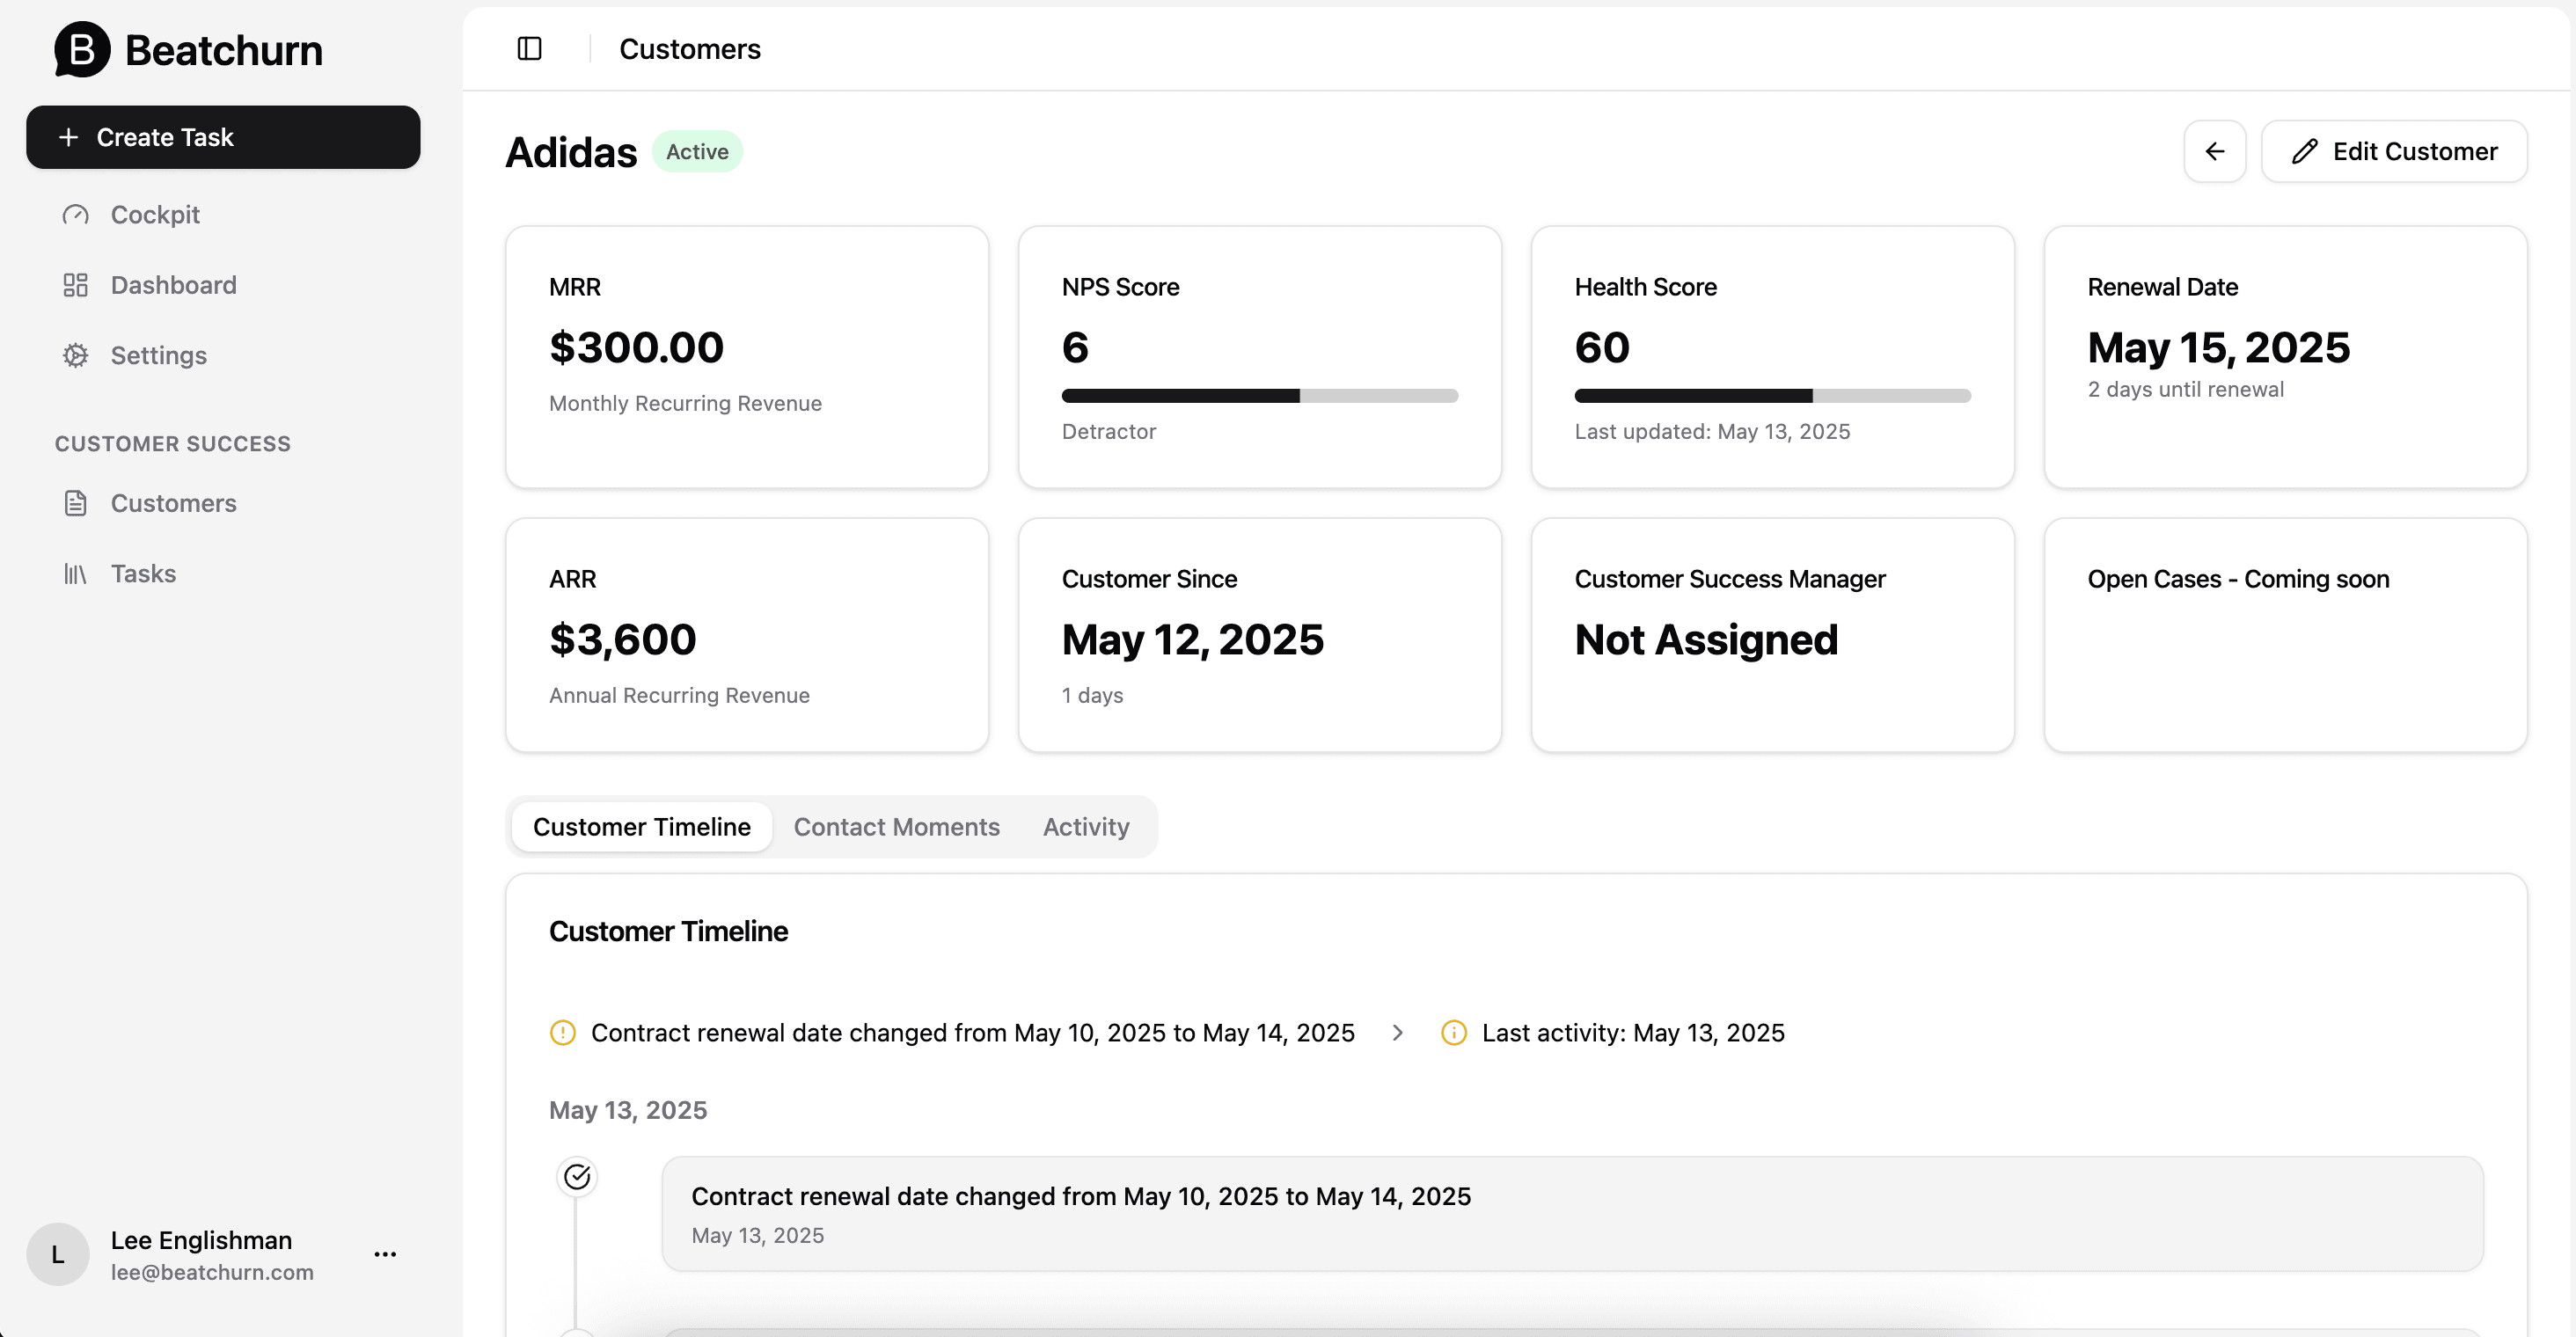Click the Settings gear icon
2576x1337 pixels.
(76, 355)
